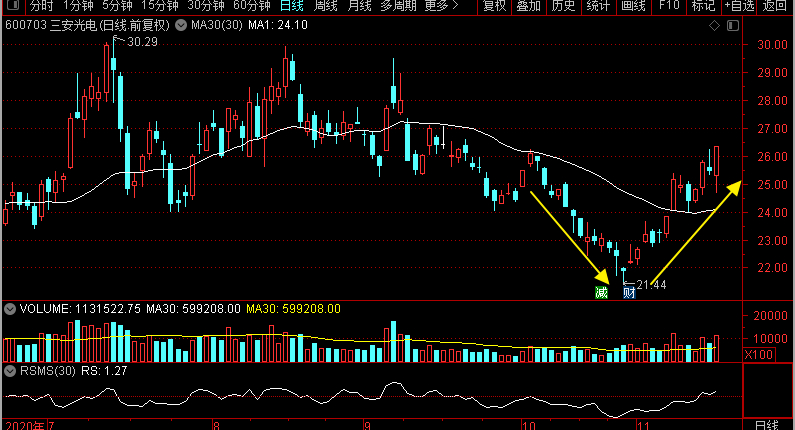The image size is (795, 430).
Task: Click the 复权 price adjustment button
Action: 494,6
